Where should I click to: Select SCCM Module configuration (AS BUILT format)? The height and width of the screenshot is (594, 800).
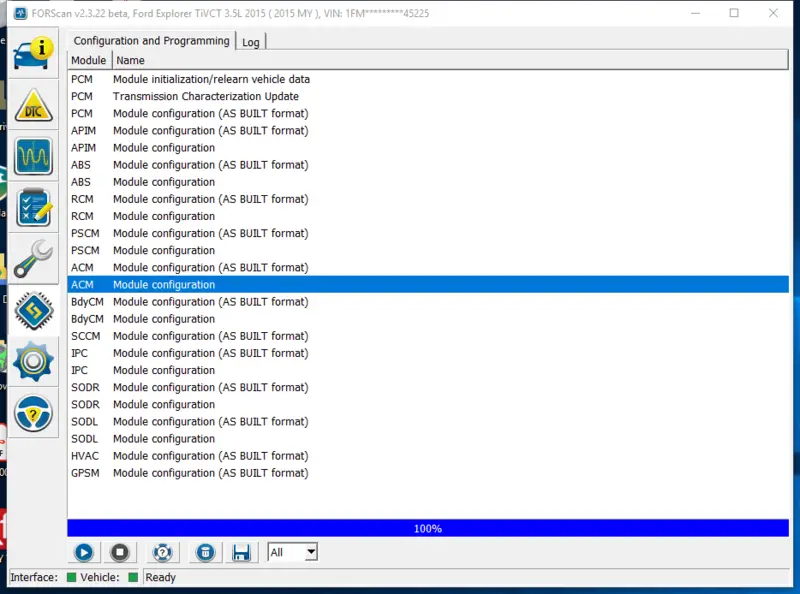(428, 336)
